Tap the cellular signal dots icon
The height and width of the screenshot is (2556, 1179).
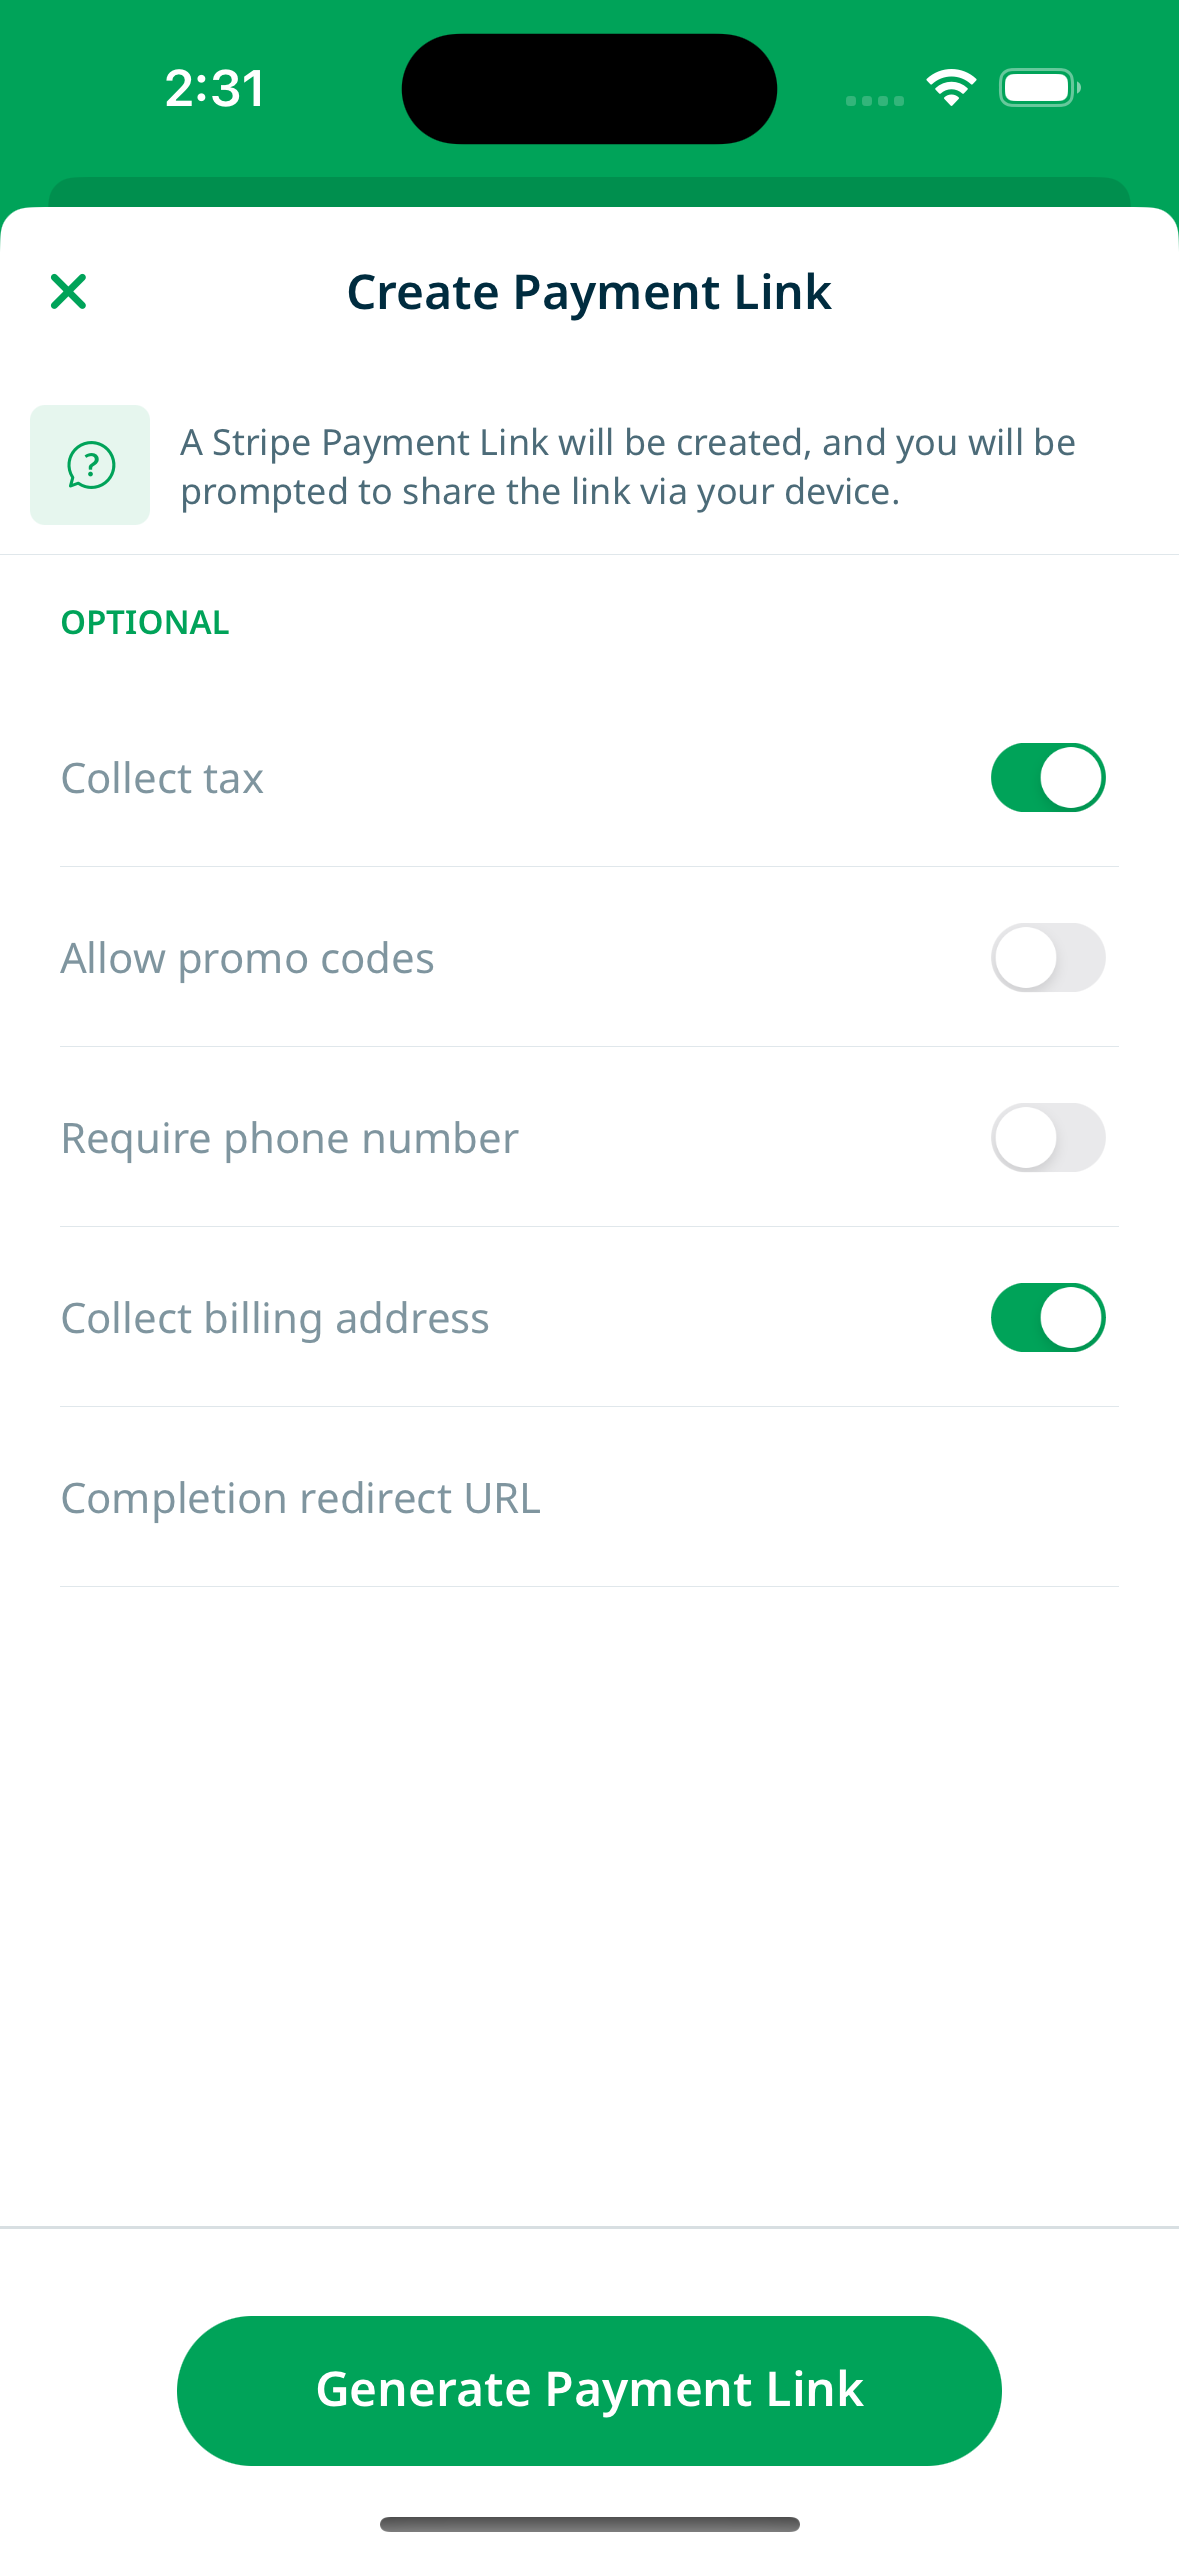[x=875, y=101]
